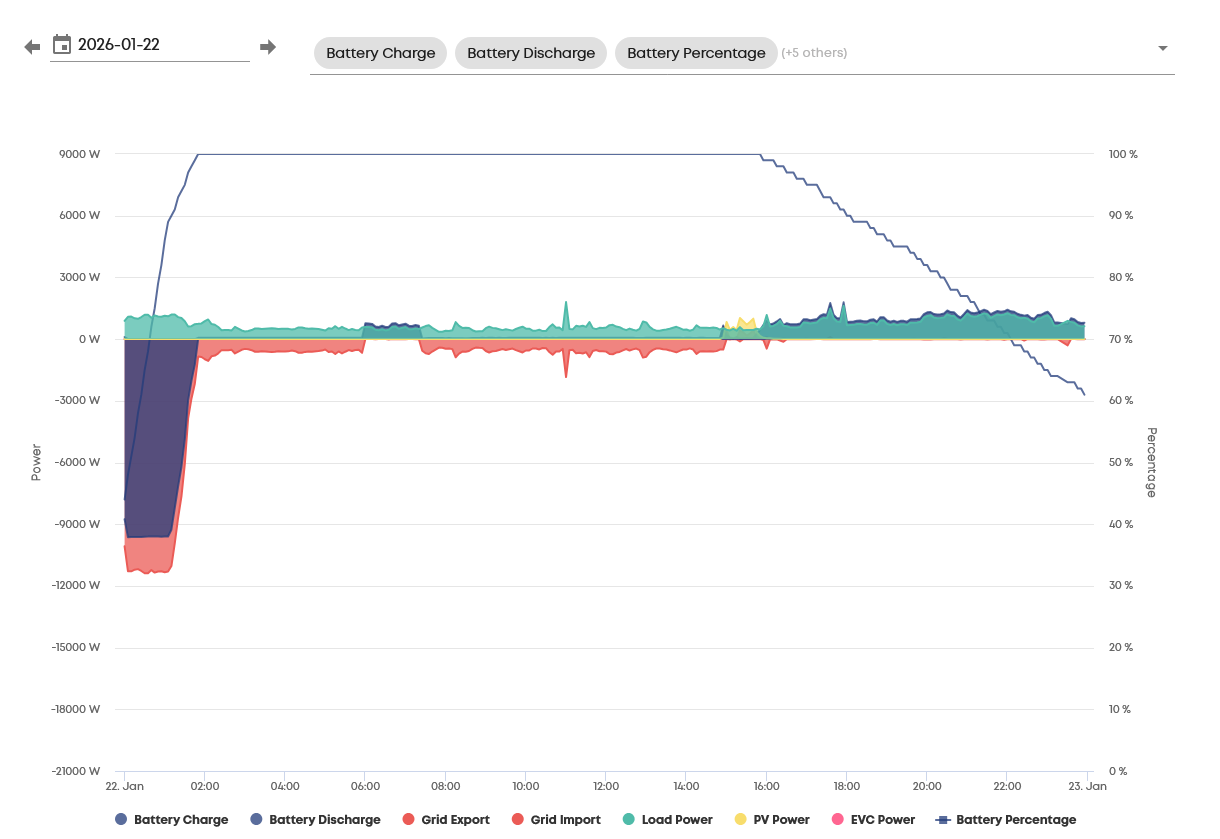Select the Battery Charge chip
Image resolution: width=1220 pixels, height=839 pixels.
380,53
